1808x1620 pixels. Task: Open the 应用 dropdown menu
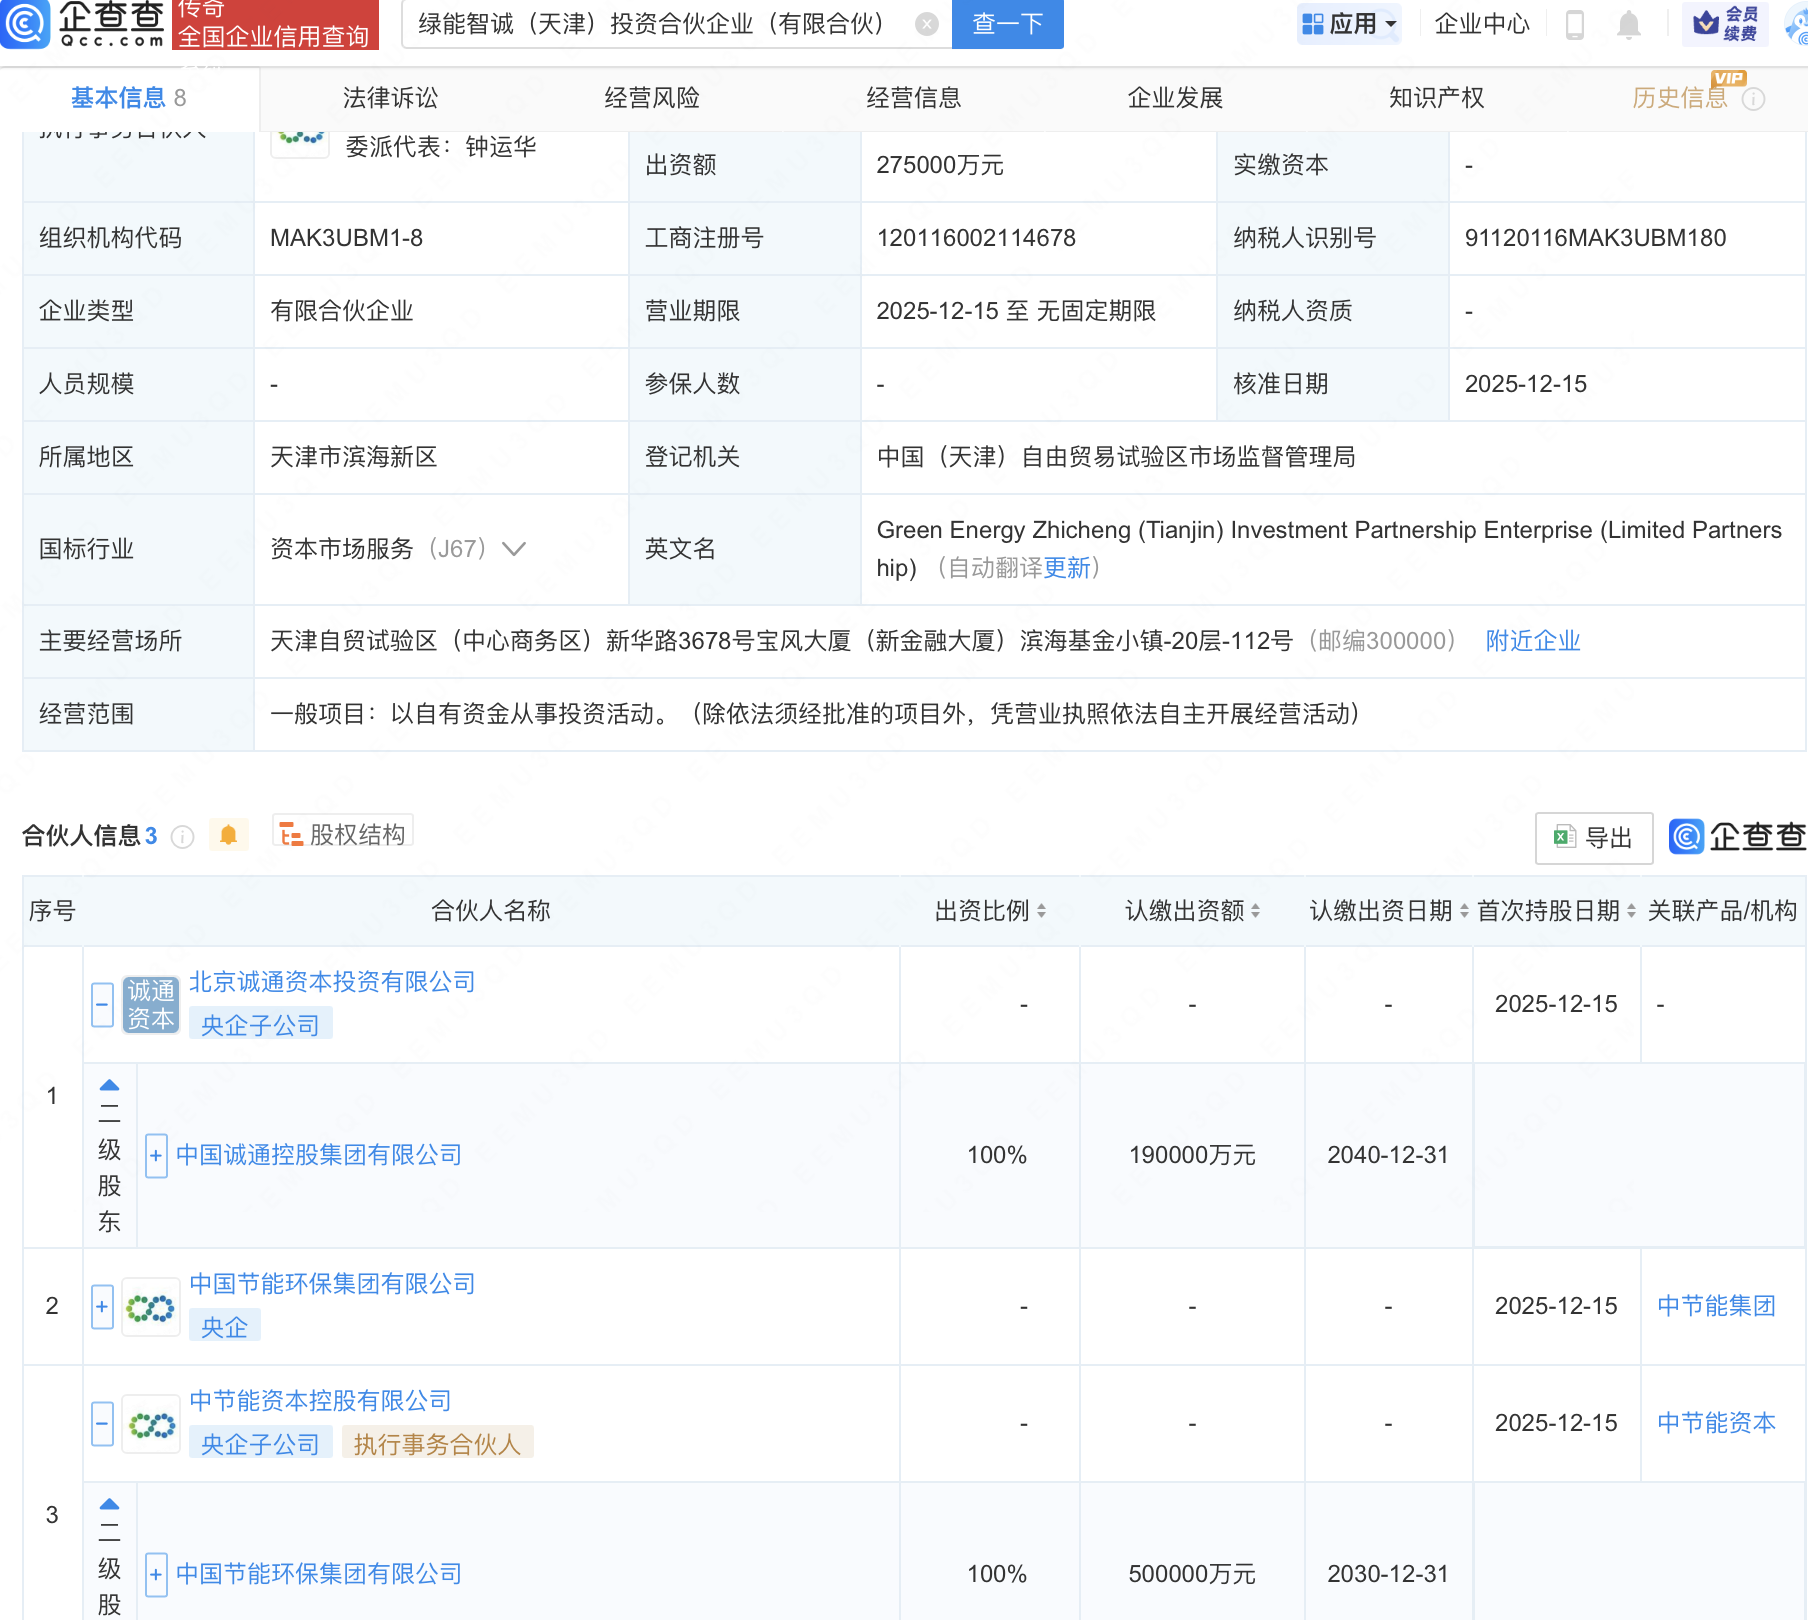click(1348, 24)
